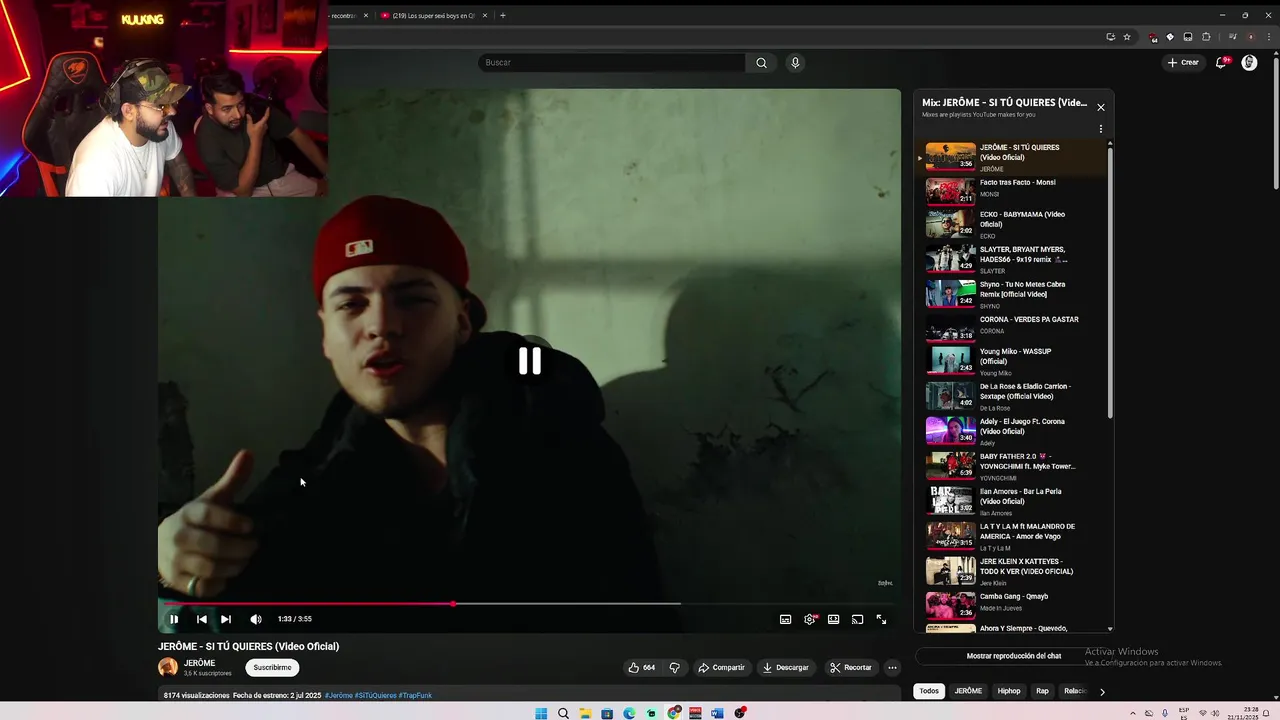This screenshot has height=720, width=1280.
Task: Open the YouTube account avatar menu
Action: (x=1249, y=62)
